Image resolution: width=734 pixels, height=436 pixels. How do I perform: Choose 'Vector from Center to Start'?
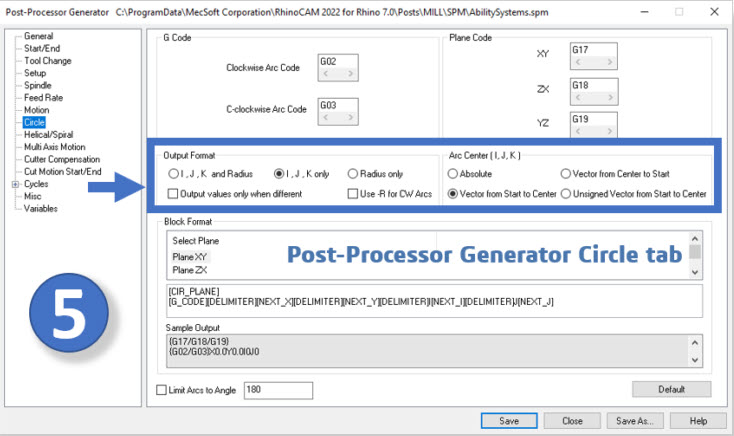[x=567, y=174]
